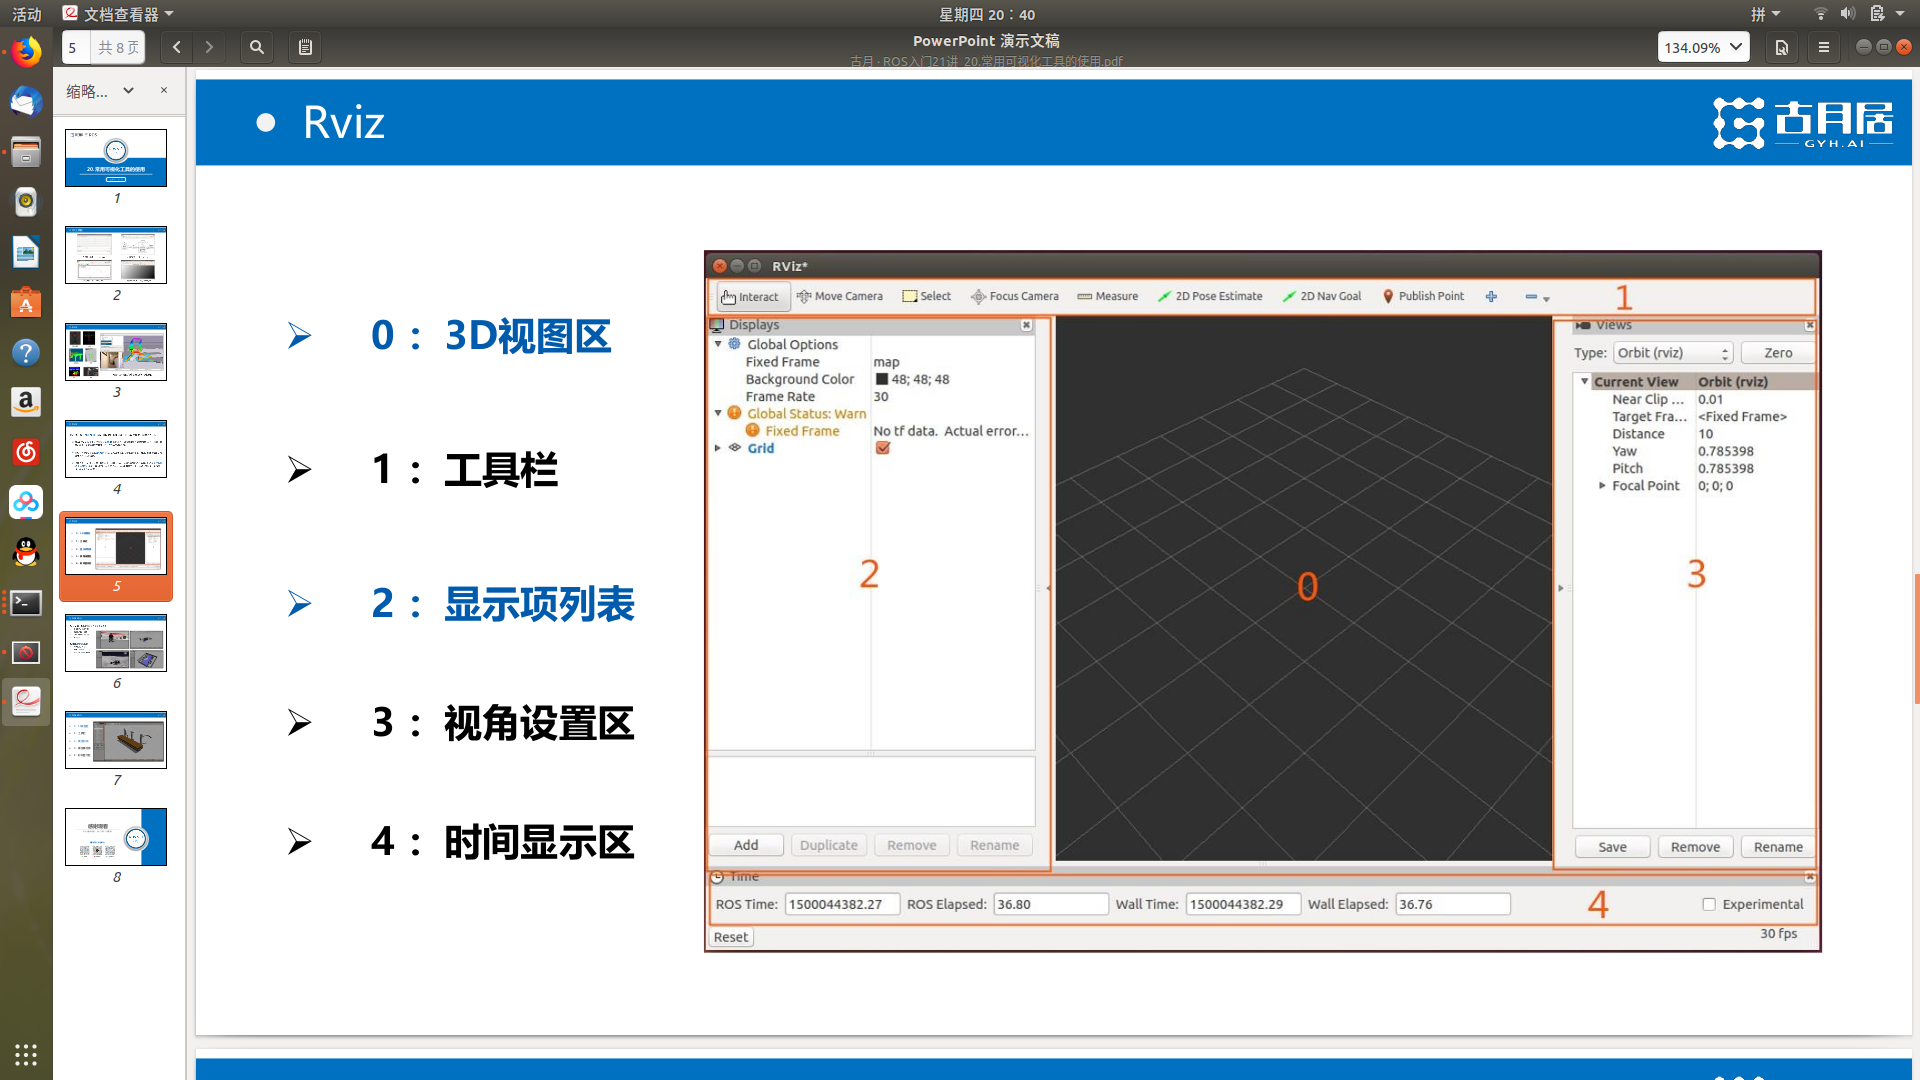The width and height of the screenshot is (1920, 1080).
Task: Select the Interact tool in RViz toolbar
Action: [752, 296]
